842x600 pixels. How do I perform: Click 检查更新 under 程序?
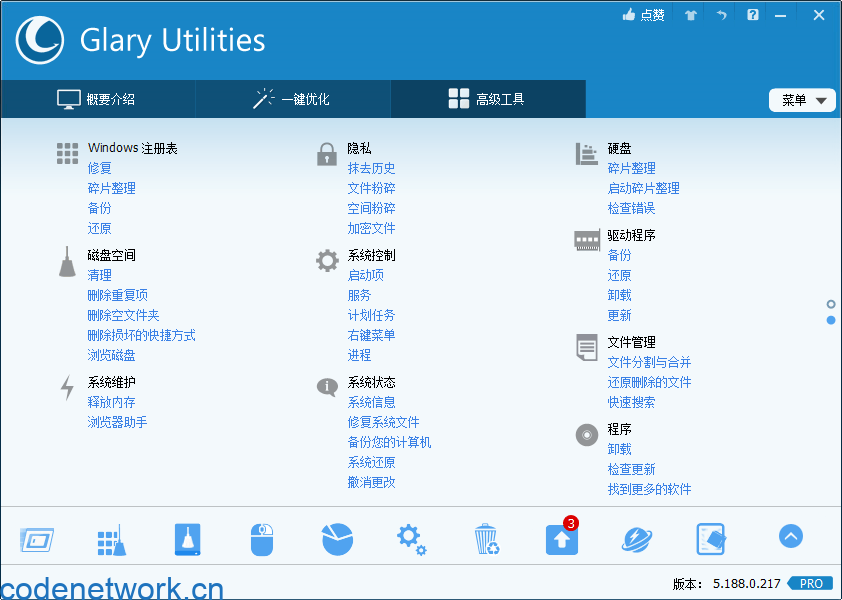[x=632, y=469]
